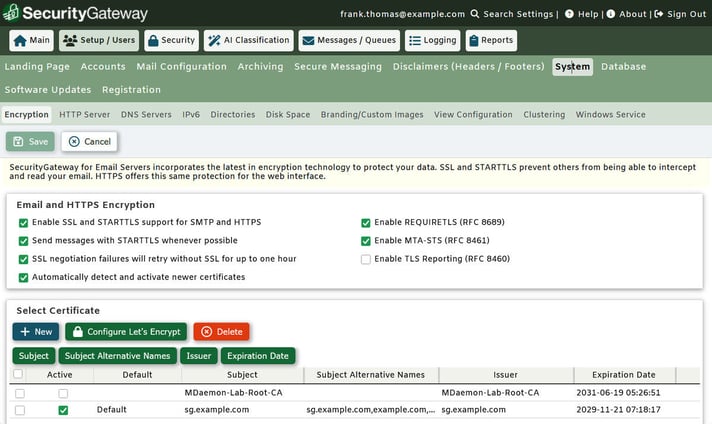This screenshot has height=424, width=712.
Task: Open the Security section
Action: point(172,40)
